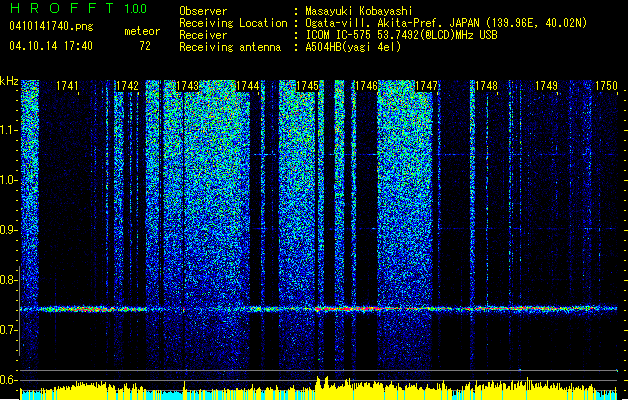Click the 1744 time marker
The height and width of the screenshot is (400, 629).
(247, 86)
